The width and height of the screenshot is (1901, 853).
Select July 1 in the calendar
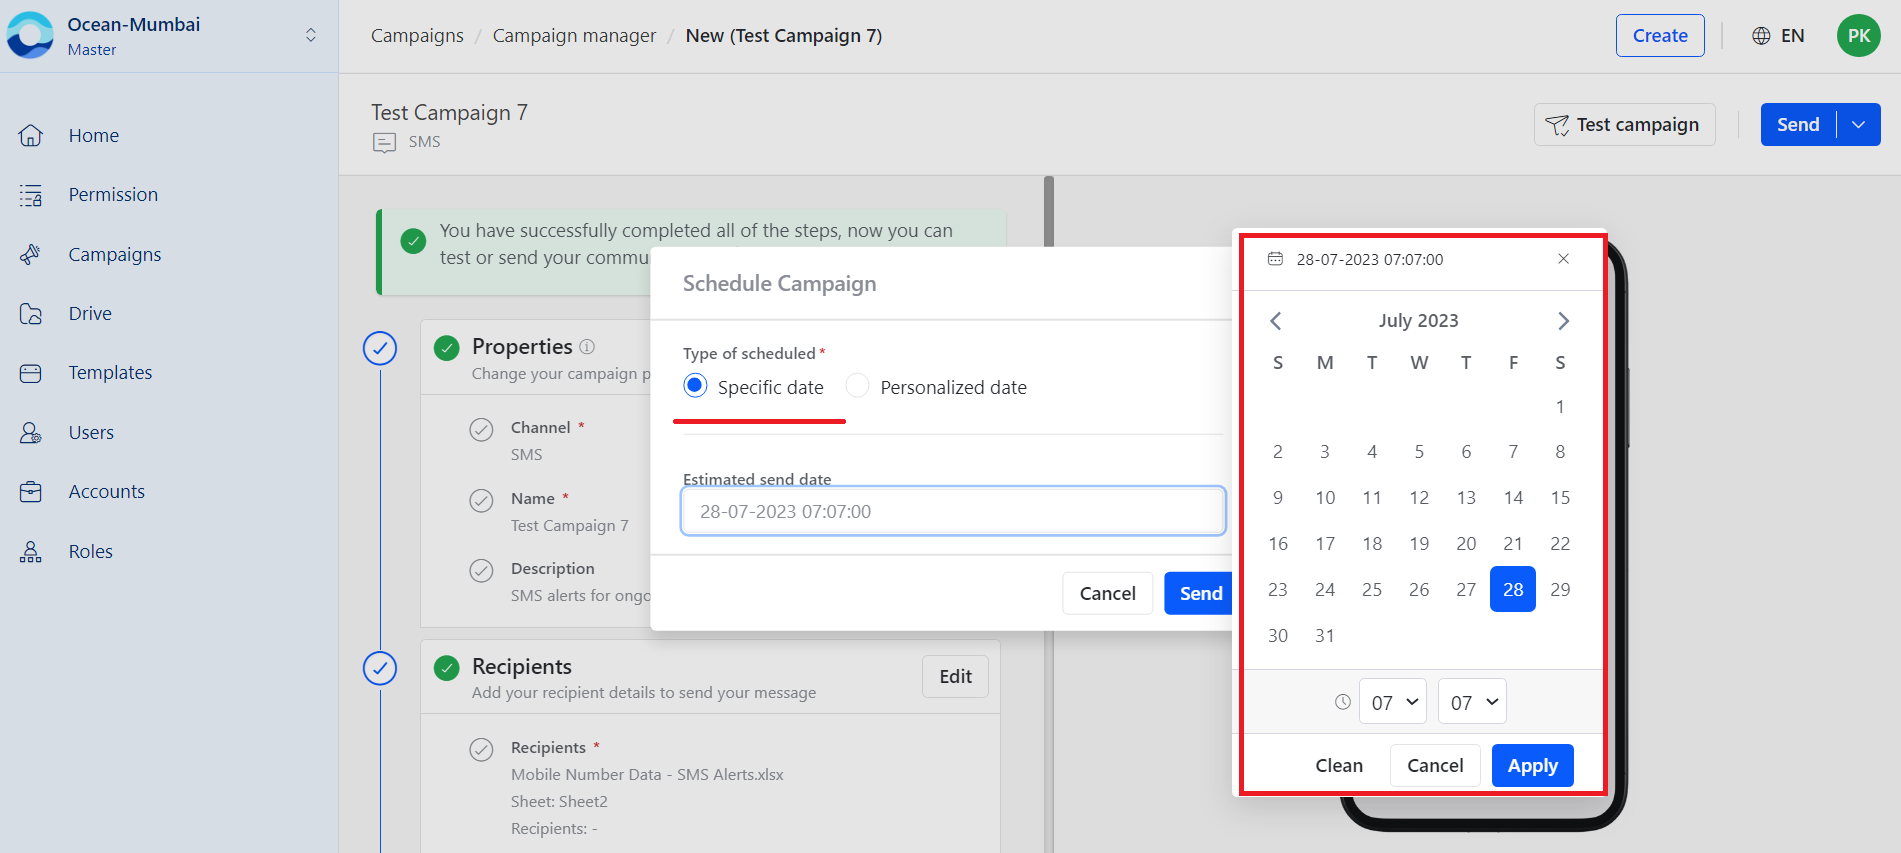(1560, 407)
